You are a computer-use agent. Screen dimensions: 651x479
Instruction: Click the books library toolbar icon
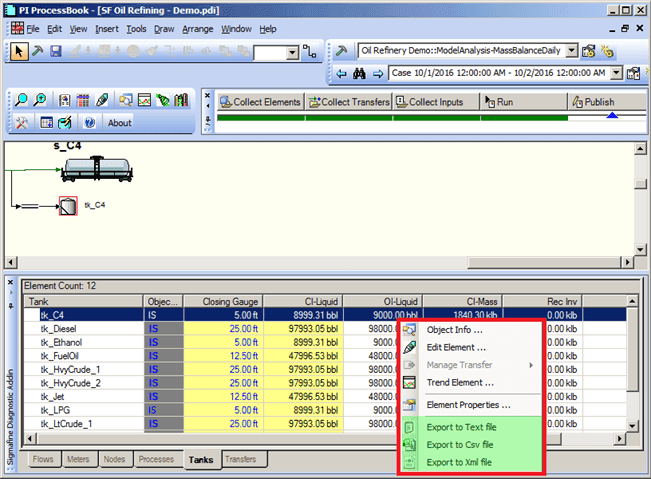point(181,100)
